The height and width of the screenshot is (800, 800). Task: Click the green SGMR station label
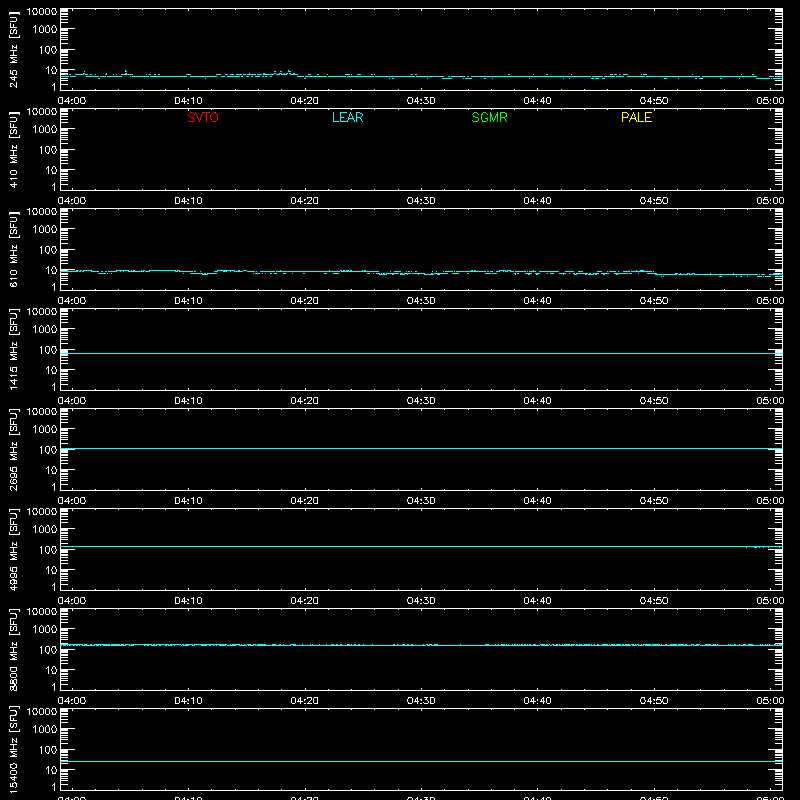tap(489, 117)
